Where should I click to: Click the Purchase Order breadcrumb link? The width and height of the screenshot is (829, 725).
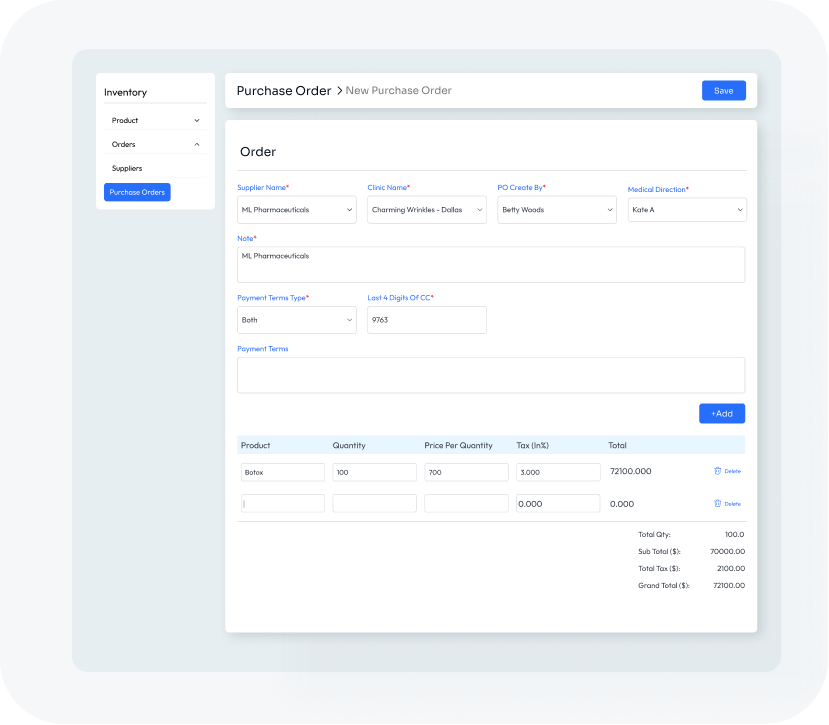tap(283, 90)
